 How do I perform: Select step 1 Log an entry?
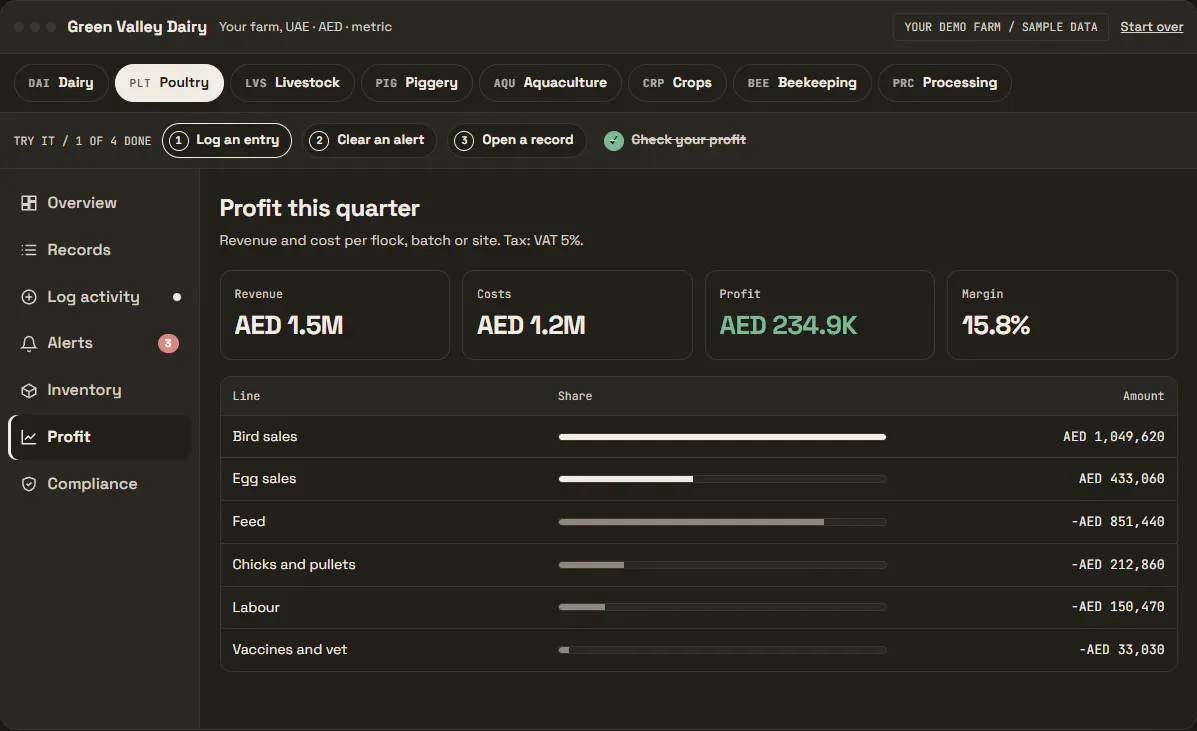coord(227,140)
